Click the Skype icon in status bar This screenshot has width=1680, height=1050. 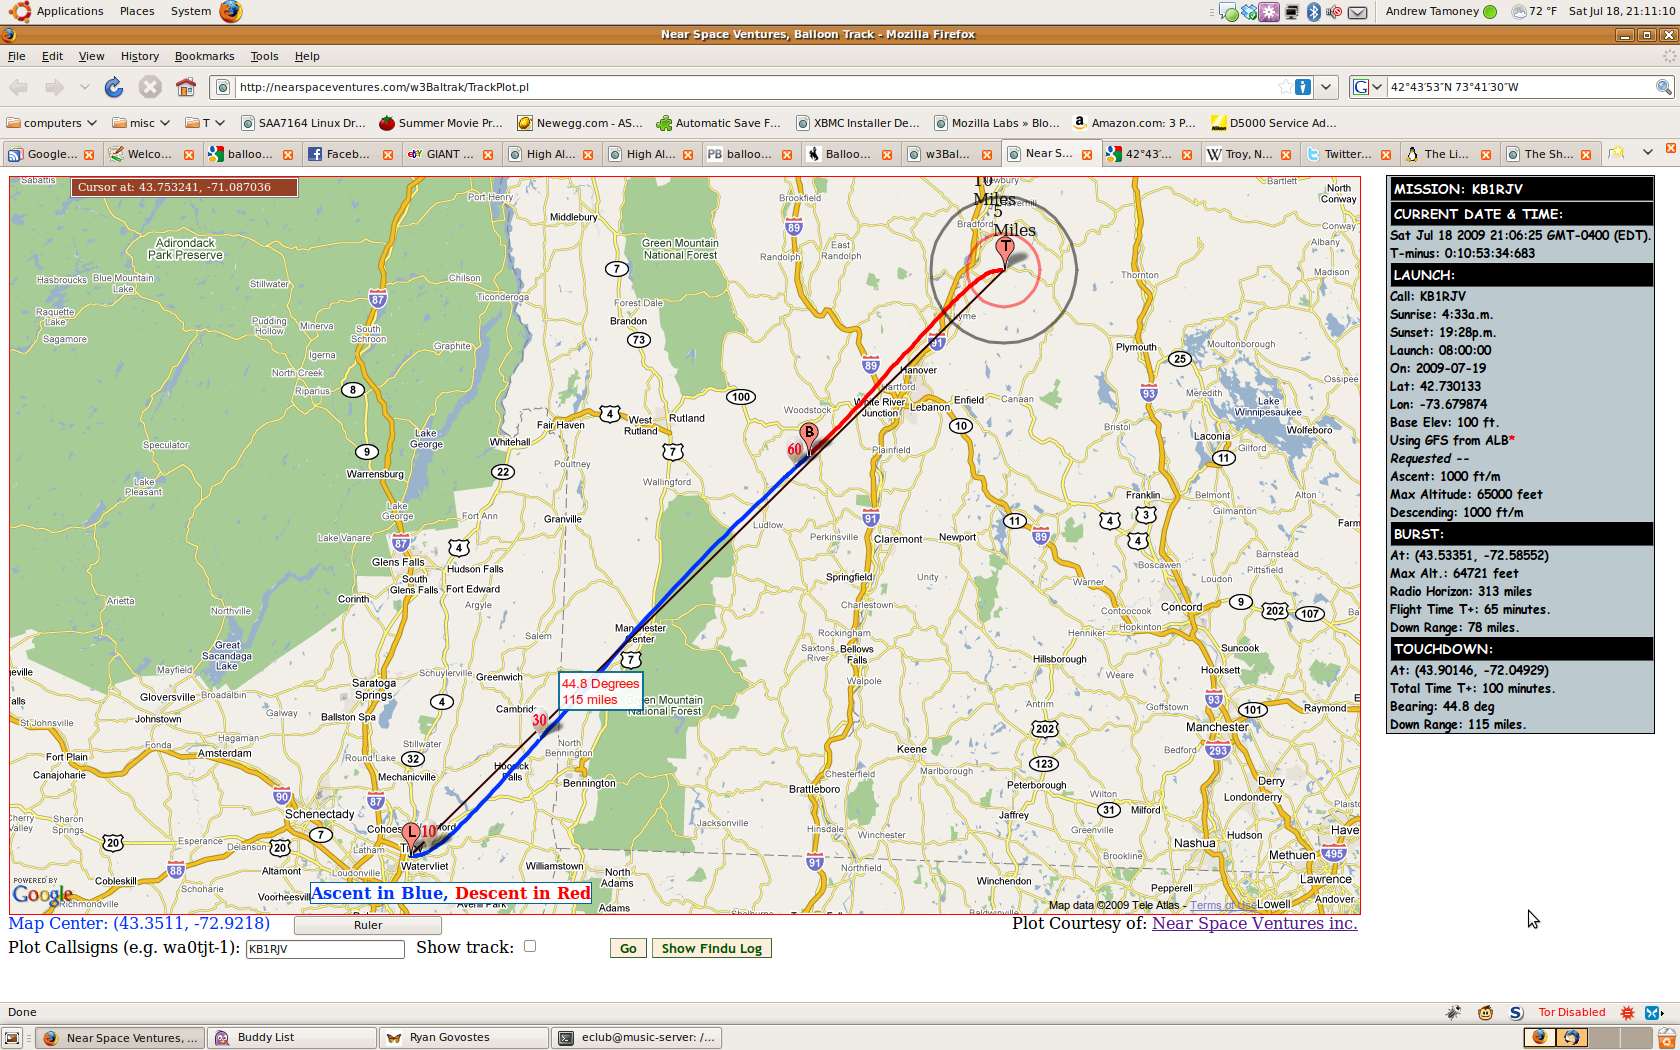tap(1516, 1013)
